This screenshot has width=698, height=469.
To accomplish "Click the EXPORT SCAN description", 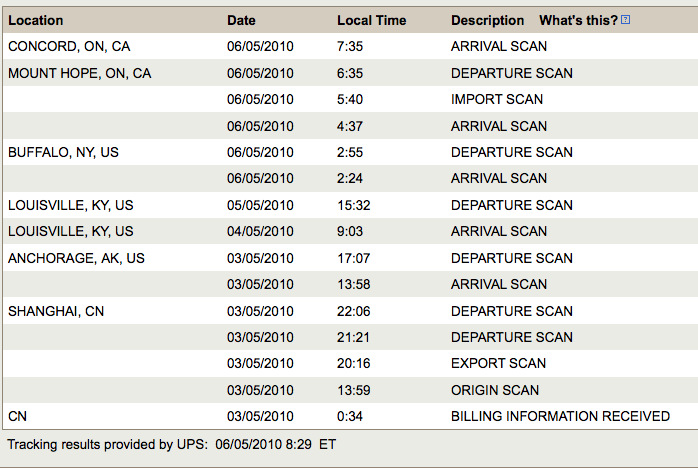I will click(498, 364).
